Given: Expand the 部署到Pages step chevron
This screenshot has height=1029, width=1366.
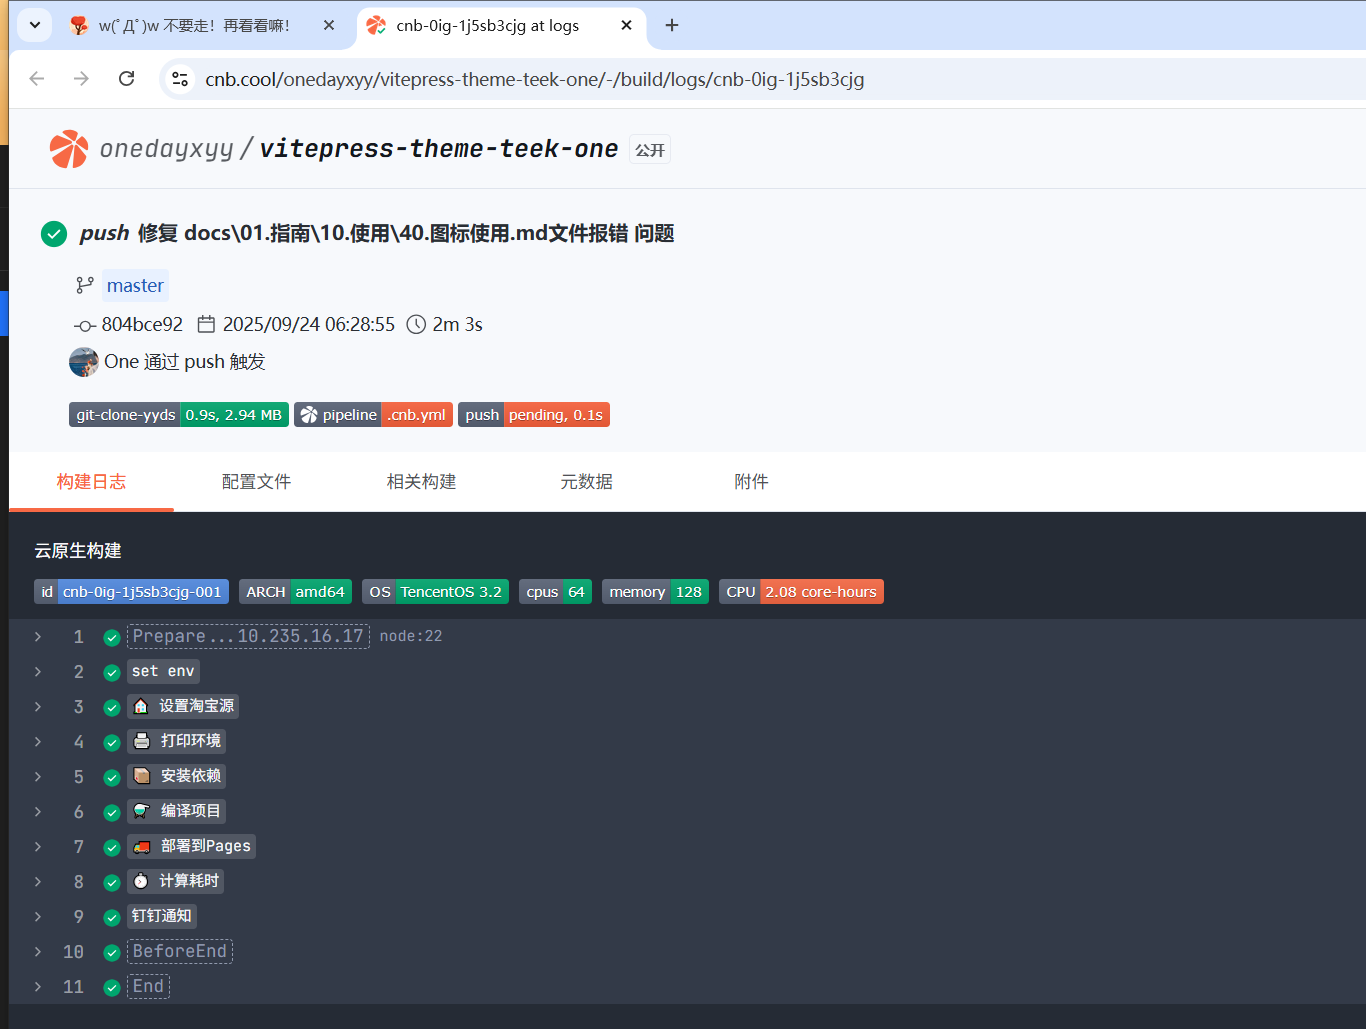Looking at the screenshot, I should click(38, 847).
